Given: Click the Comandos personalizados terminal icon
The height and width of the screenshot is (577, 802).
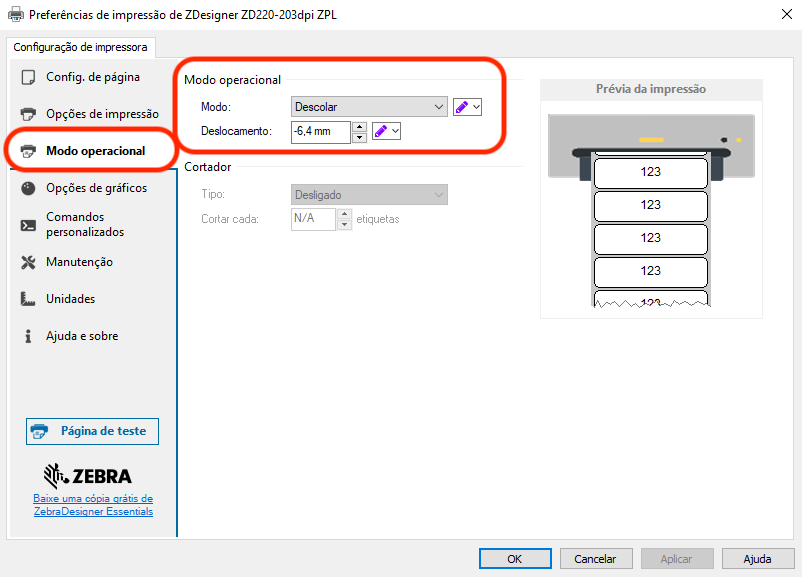Looking at the screenshot, I should pos(28,225).
